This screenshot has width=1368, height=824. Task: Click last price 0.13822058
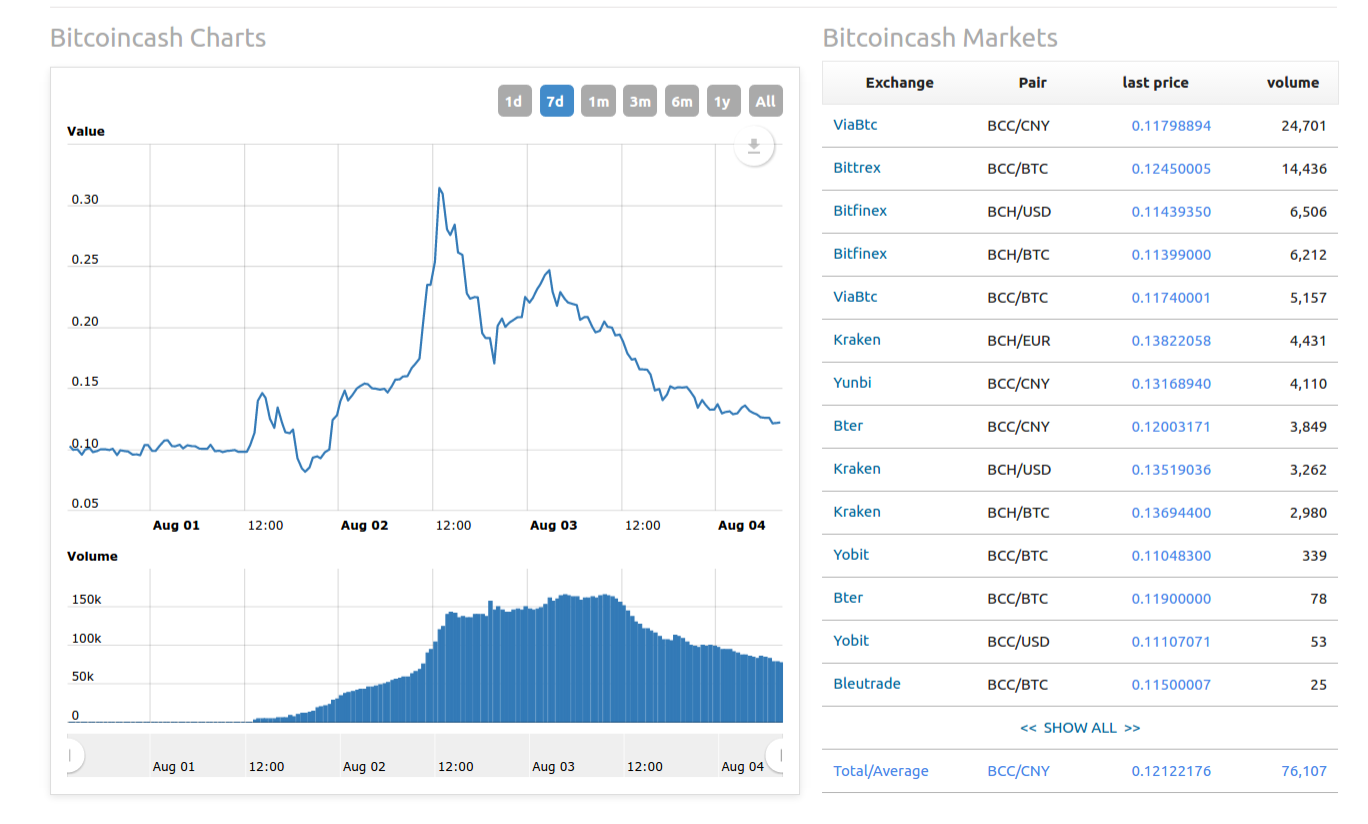tap(1171, 341)
